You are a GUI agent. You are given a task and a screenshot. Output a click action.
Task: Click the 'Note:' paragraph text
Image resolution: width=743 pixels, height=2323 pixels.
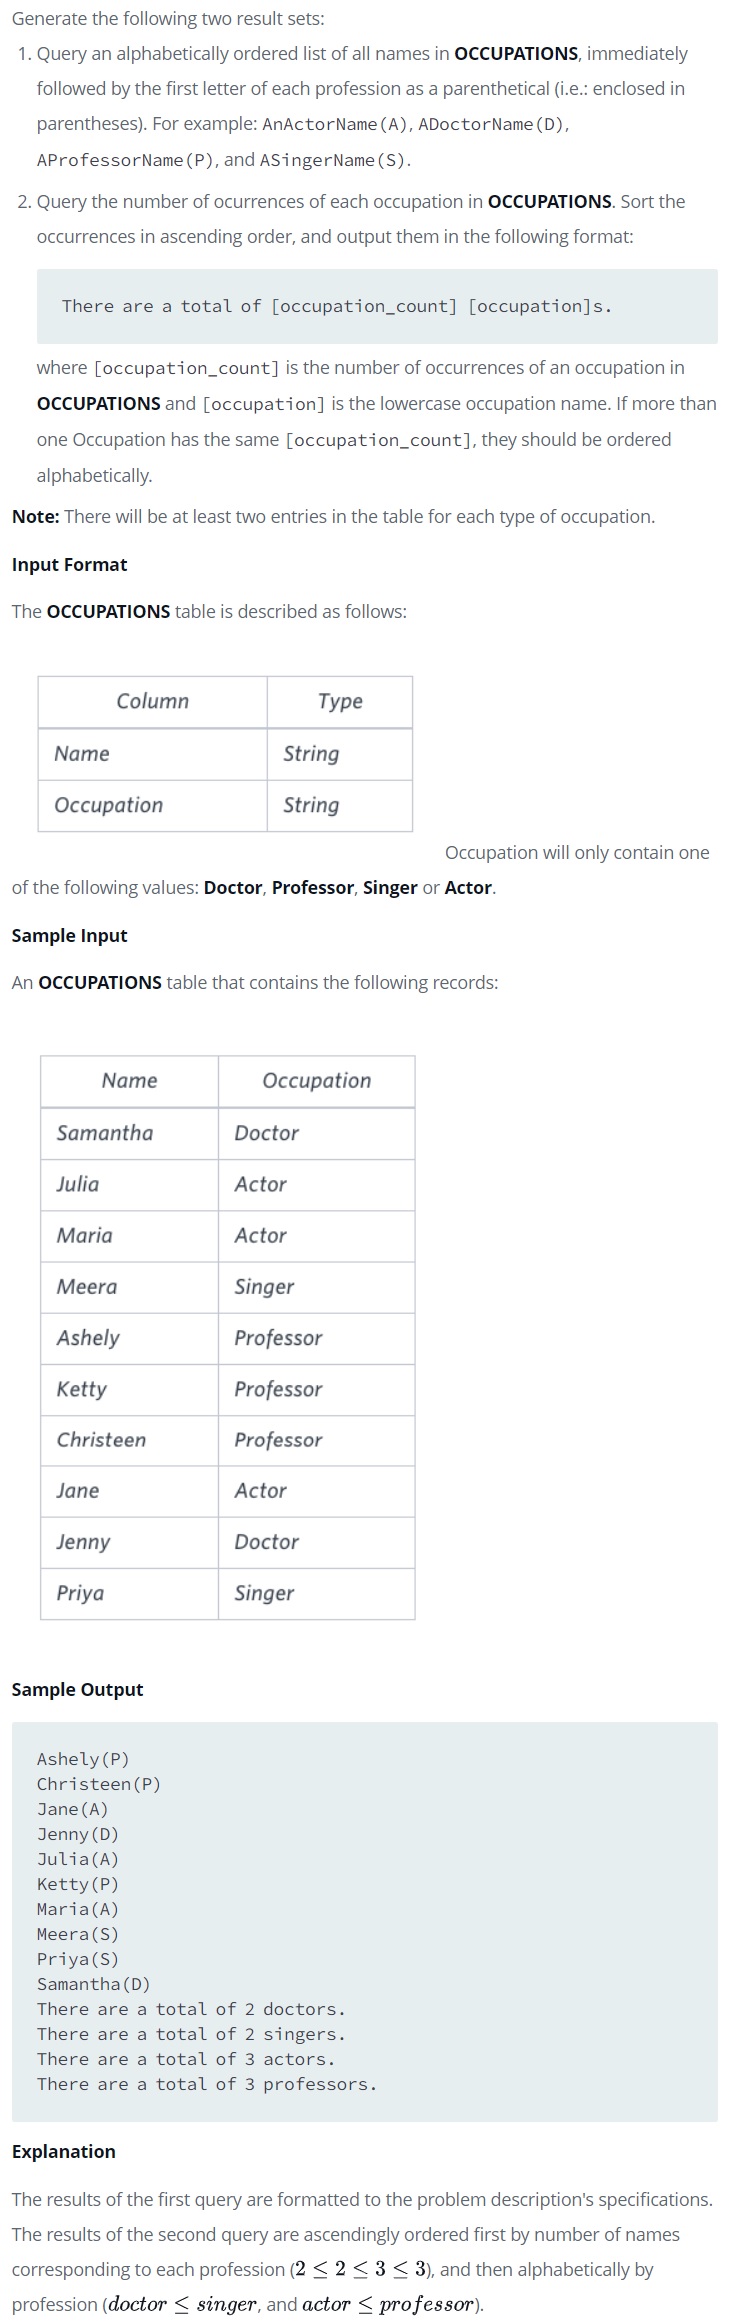coord(333,517)
